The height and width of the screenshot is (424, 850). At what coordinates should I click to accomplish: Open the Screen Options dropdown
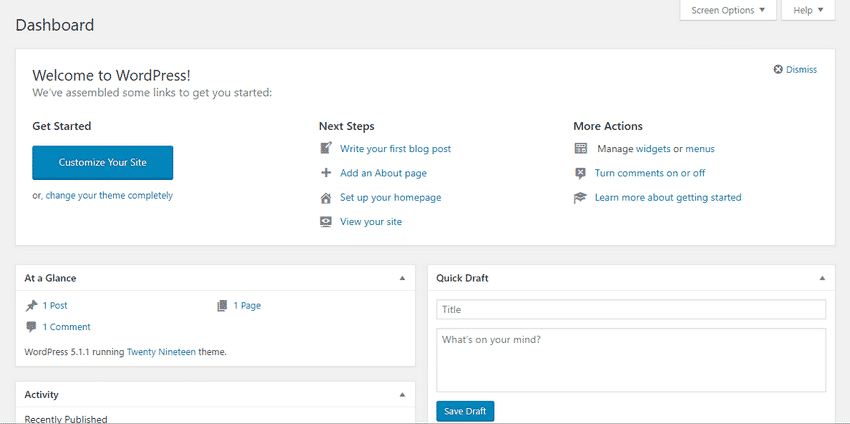[x=728, y=10]
